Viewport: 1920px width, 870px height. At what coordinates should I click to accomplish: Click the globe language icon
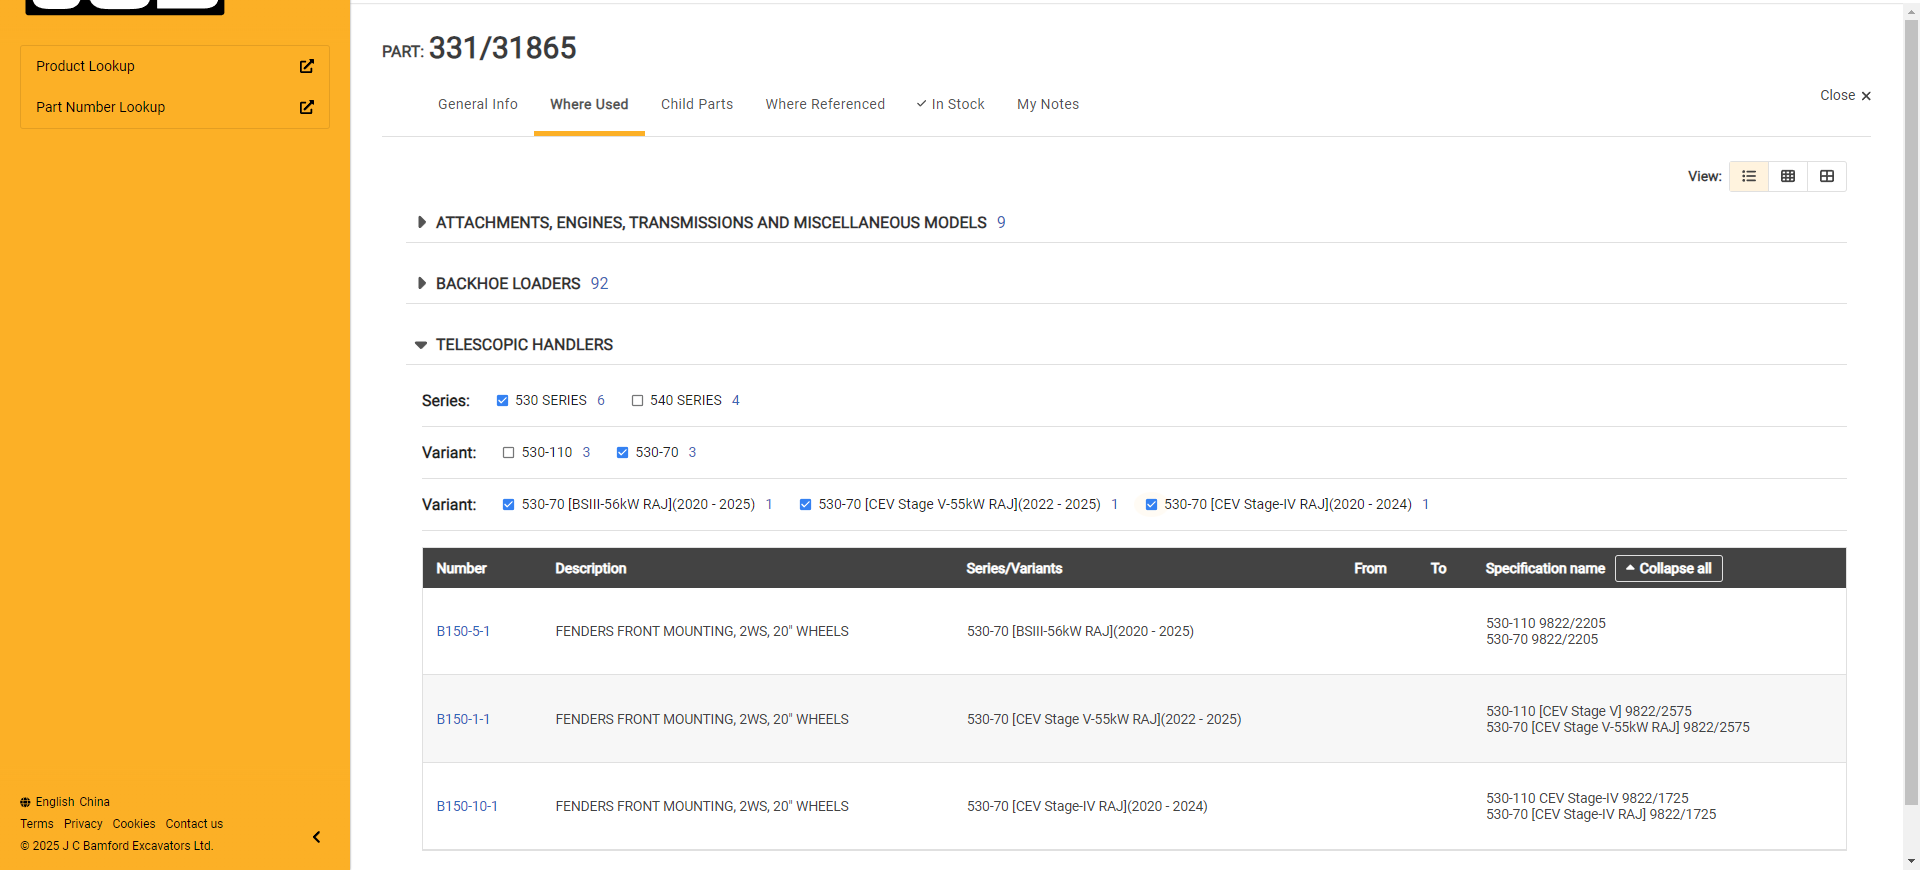pyautogui.click(x=25, y=802)
